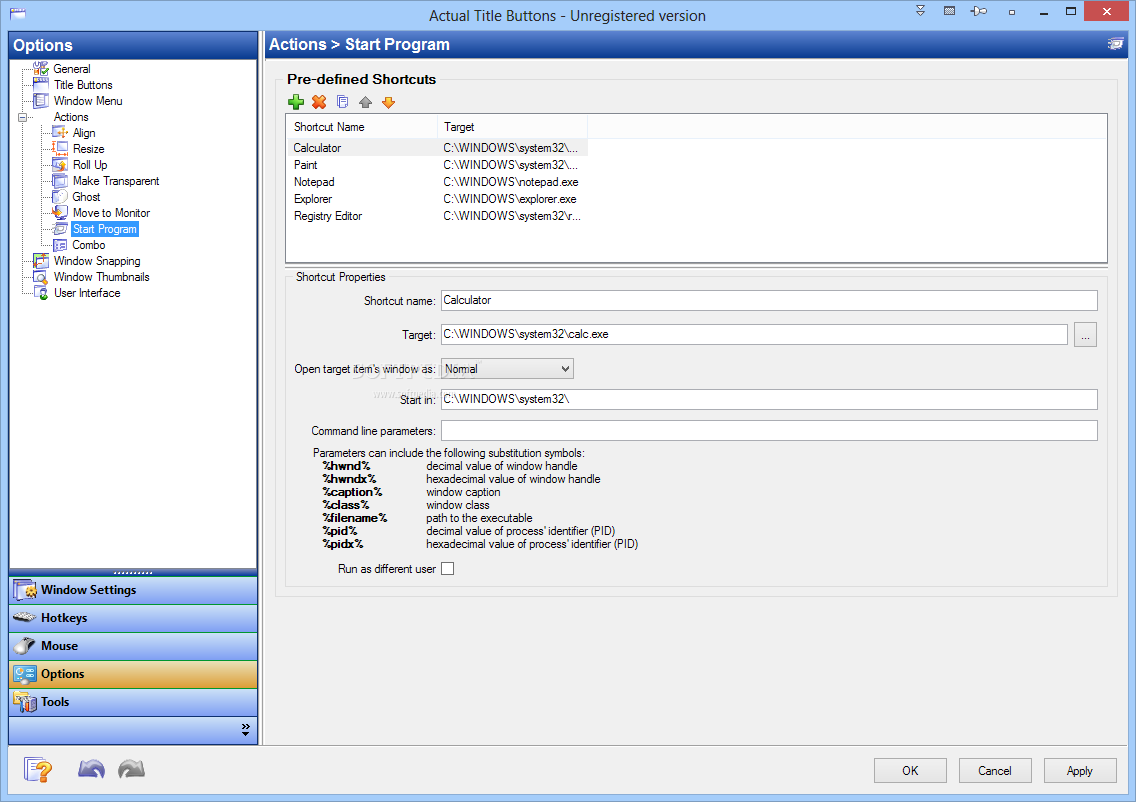Image resolution: width=1136 pixels, height=802 pixels.
Task: Click the Combo action icon
Action: tap(60, 245)
